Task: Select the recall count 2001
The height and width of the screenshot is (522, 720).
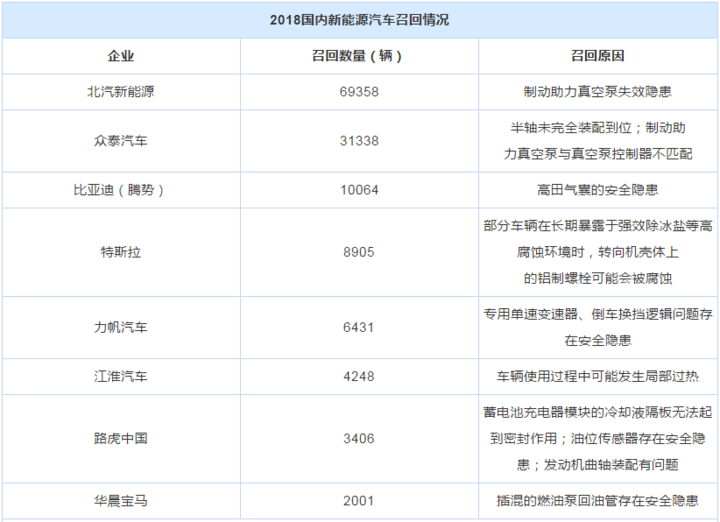Action: 359,501
